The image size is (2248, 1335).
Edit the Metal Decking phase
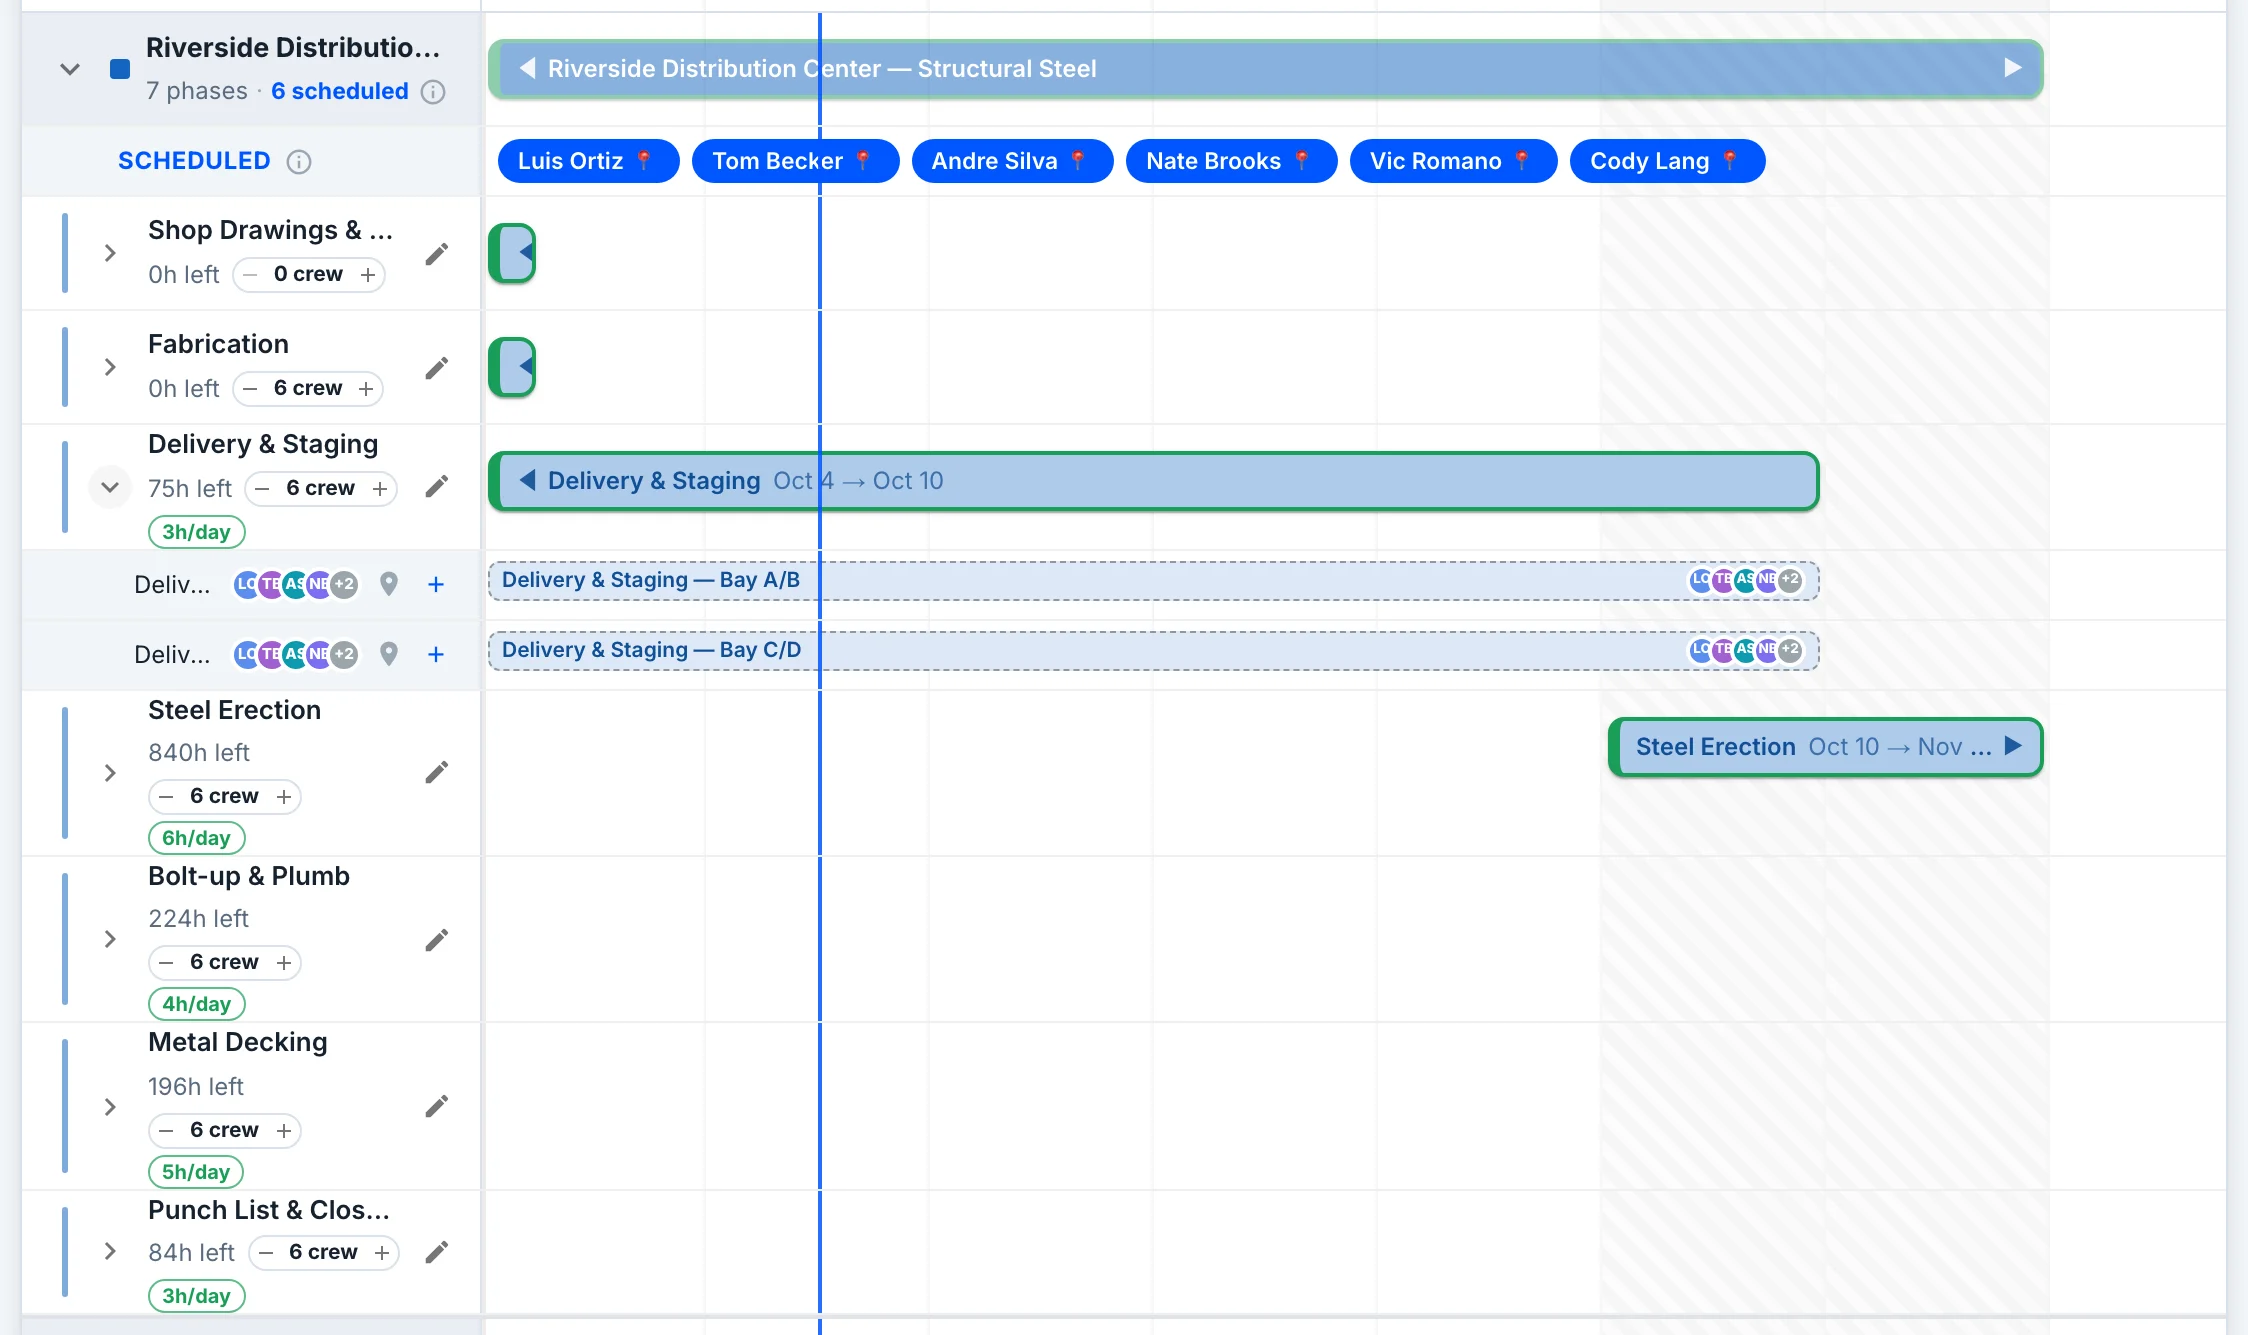pos(436,1106)
